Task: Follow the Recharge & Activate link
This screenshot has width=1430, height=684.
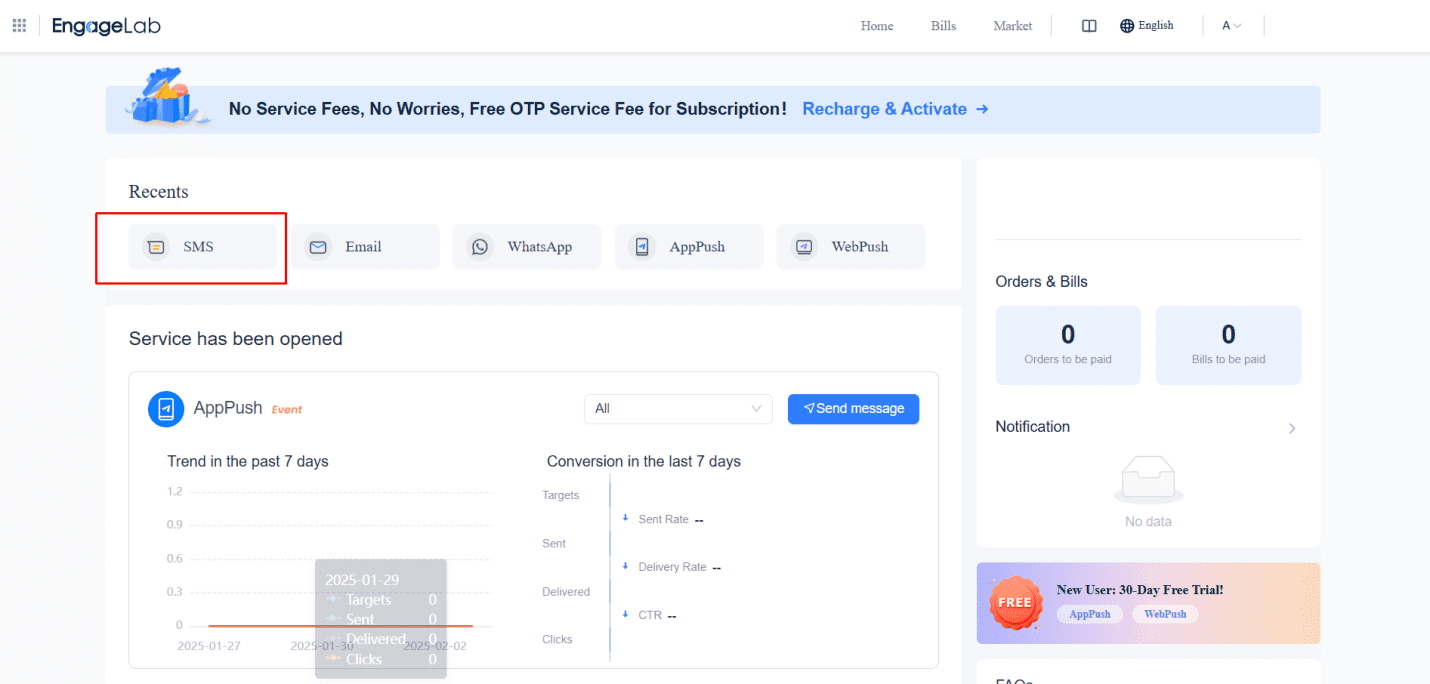Action: tap(895, 109)
